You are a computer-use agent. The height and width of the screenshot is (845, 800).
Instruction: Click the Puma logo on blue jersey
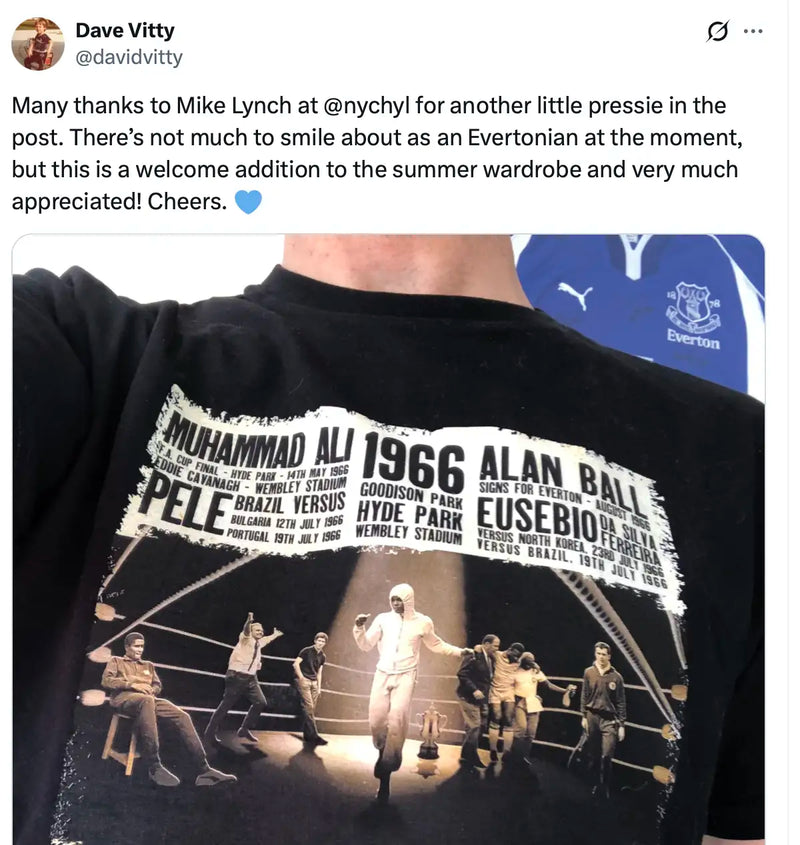tap(576, 295)
